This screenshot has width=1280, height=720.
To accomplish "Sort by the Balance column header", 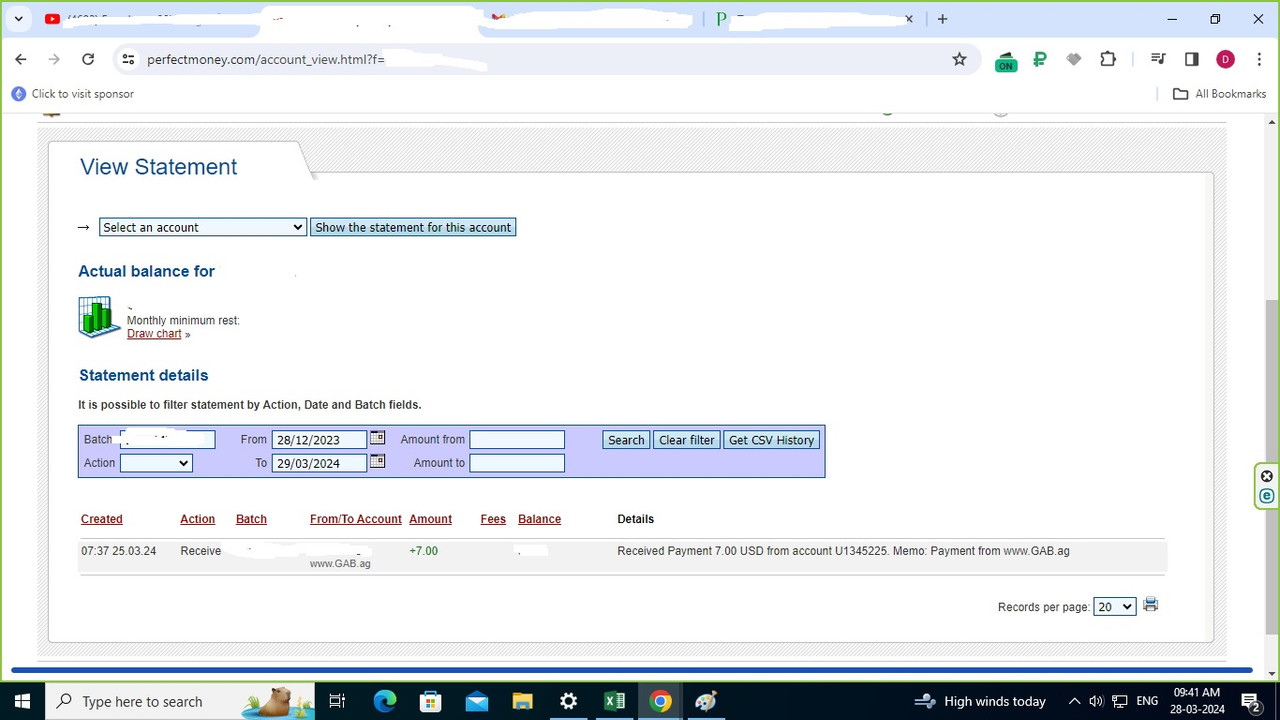I will [540, 519].
